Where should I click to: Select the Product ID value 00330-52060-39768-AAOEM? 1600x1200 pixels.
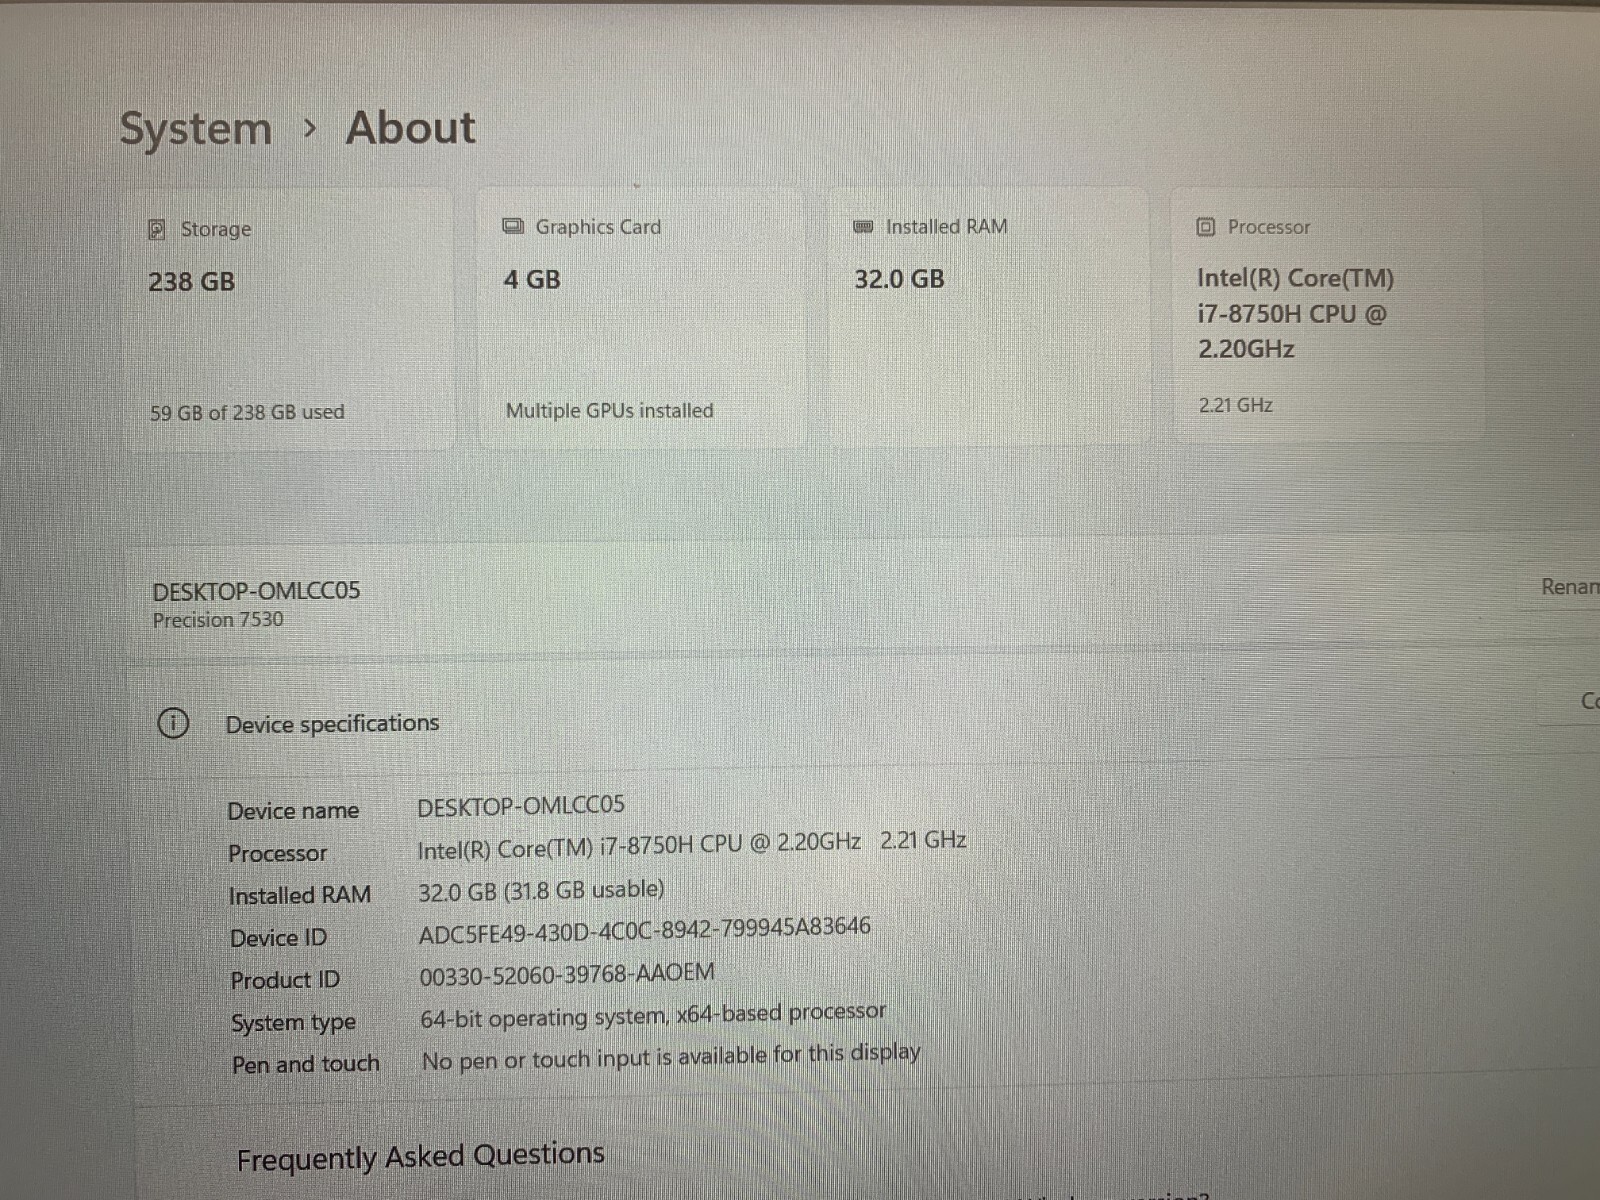pyautogui.click(x=567, y=974)
